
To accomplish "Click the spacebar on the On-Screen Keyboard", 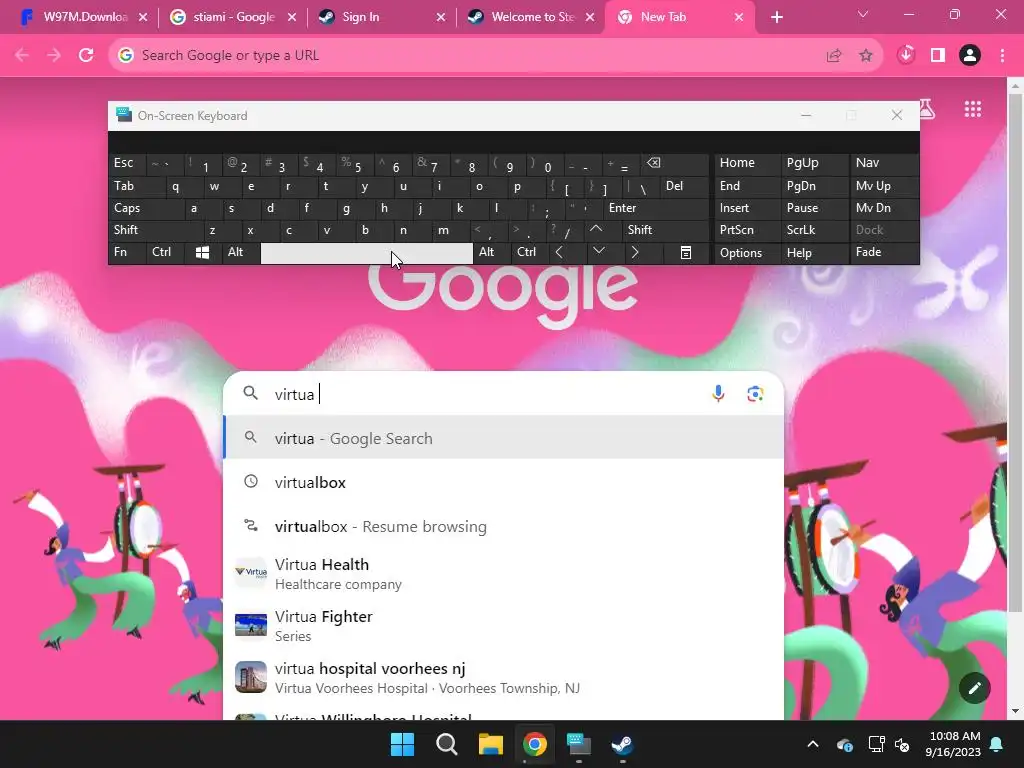I will [x=366, y=253].
